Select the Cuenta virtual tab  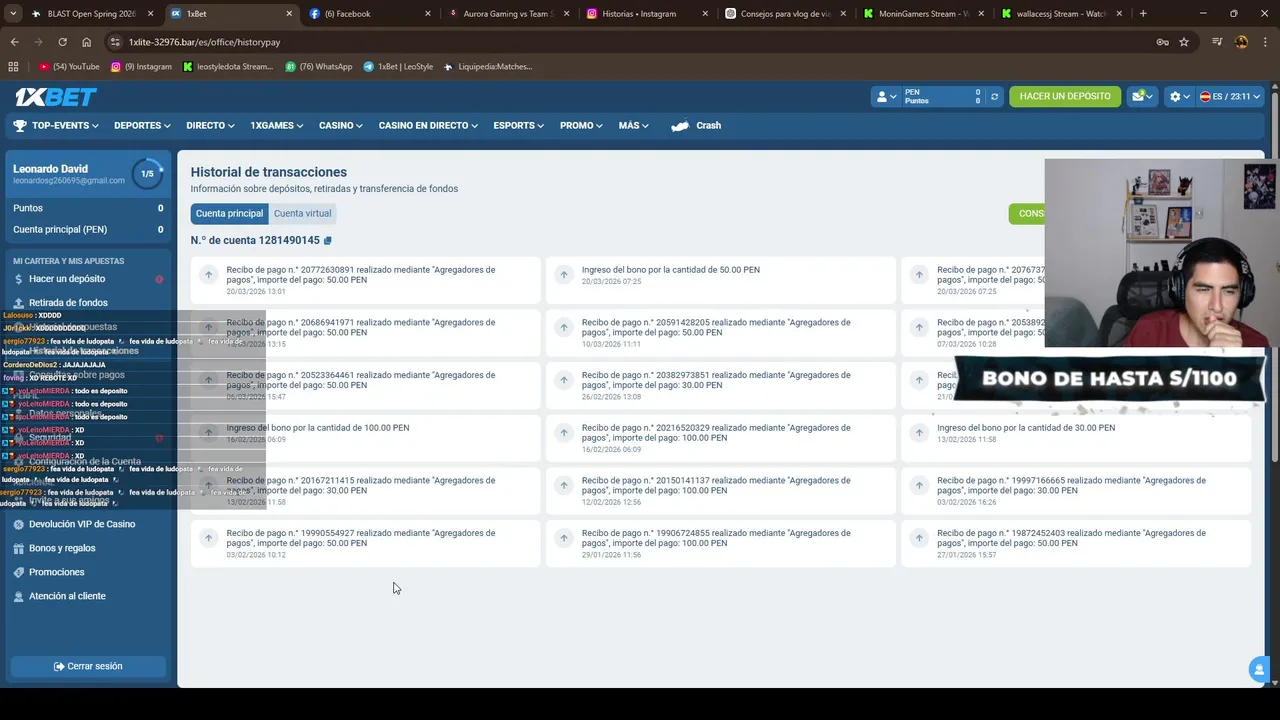[302, 214]
